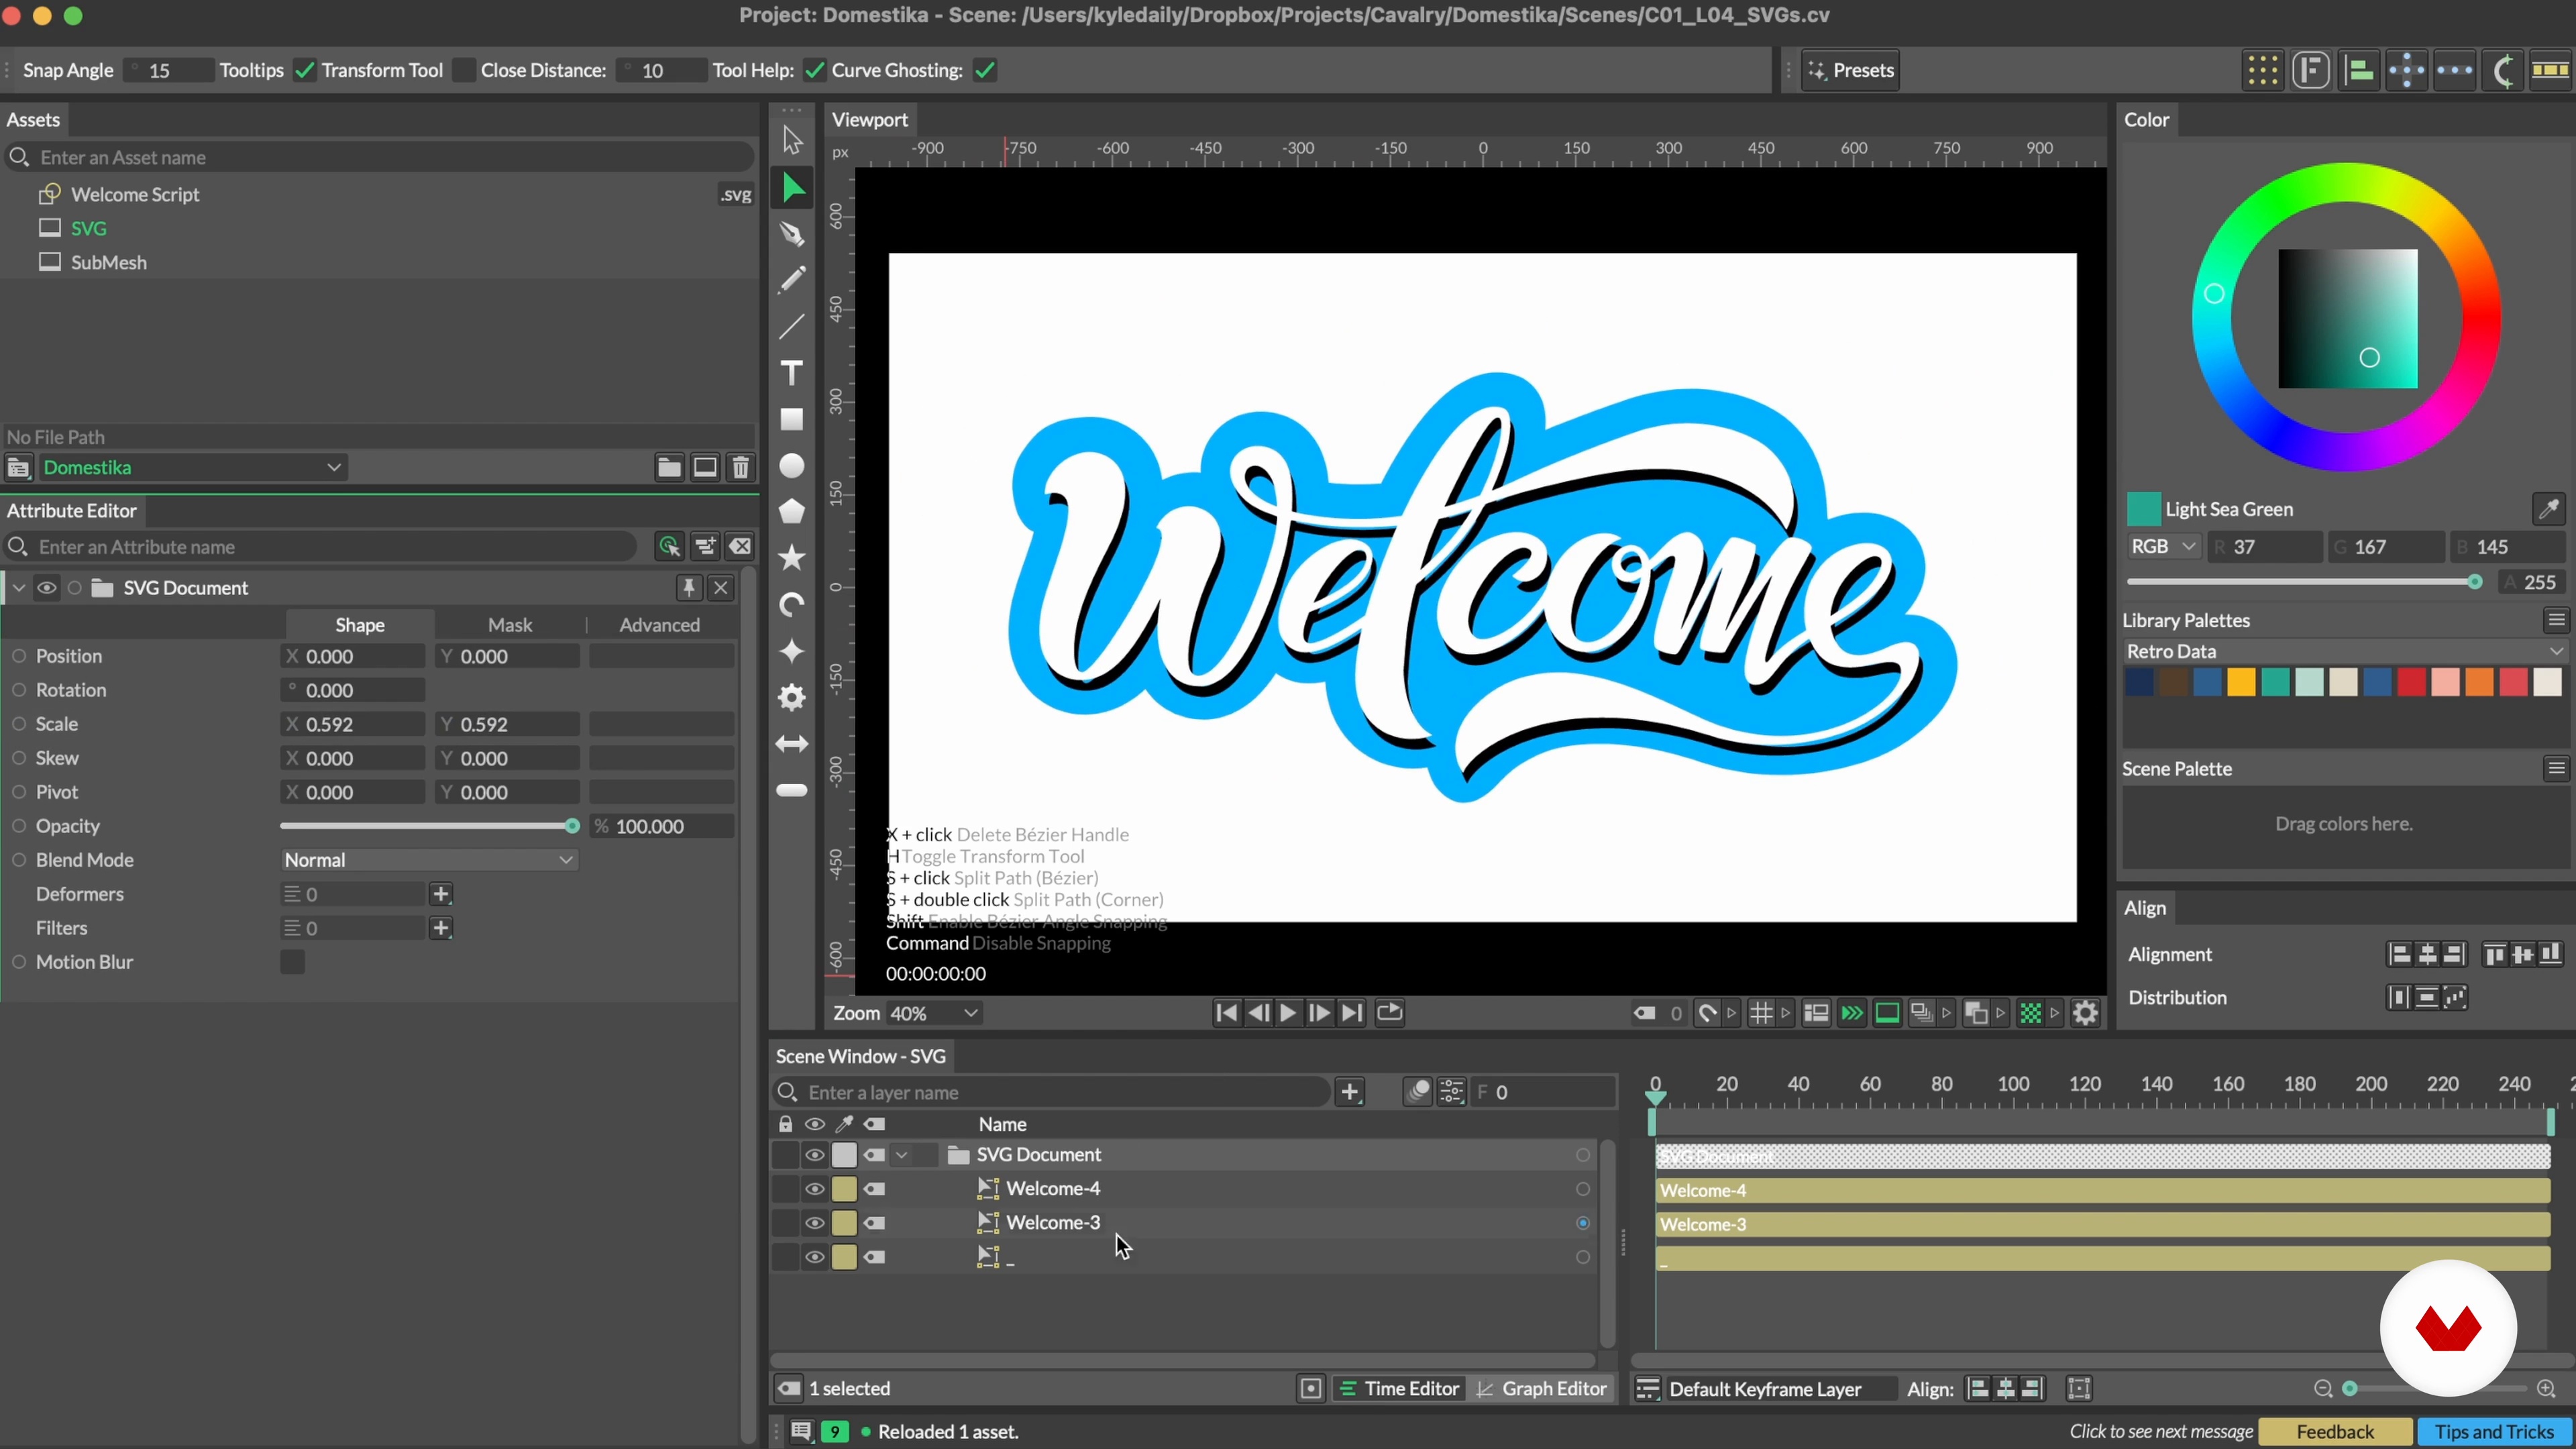Open the Blend Mode Normal dropdown
The height and width of the screenshot is (1449, 2576).
pyautogui.click(x=429, y=860)
